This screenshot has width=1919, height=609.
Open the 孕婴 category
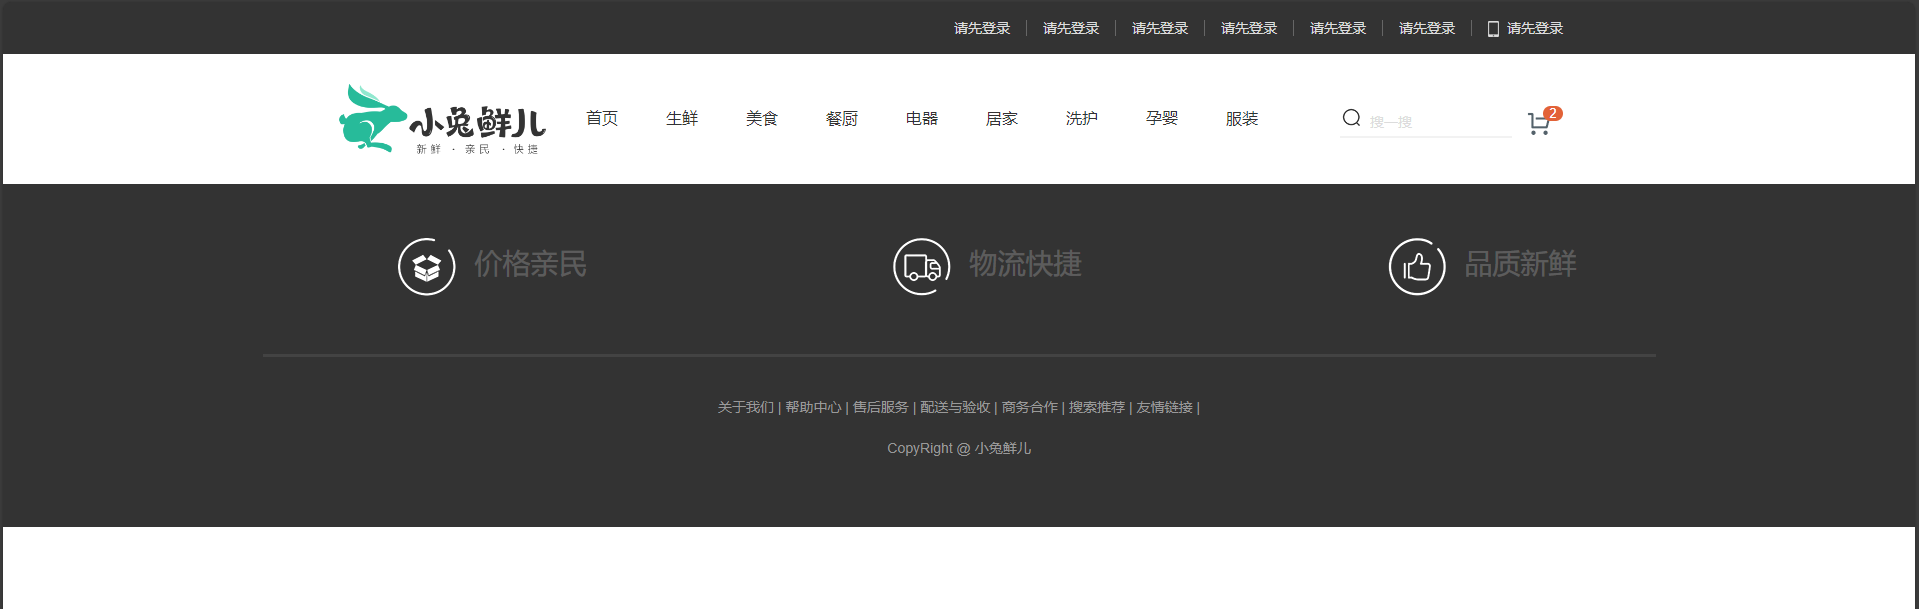[x=1162, y=118]
